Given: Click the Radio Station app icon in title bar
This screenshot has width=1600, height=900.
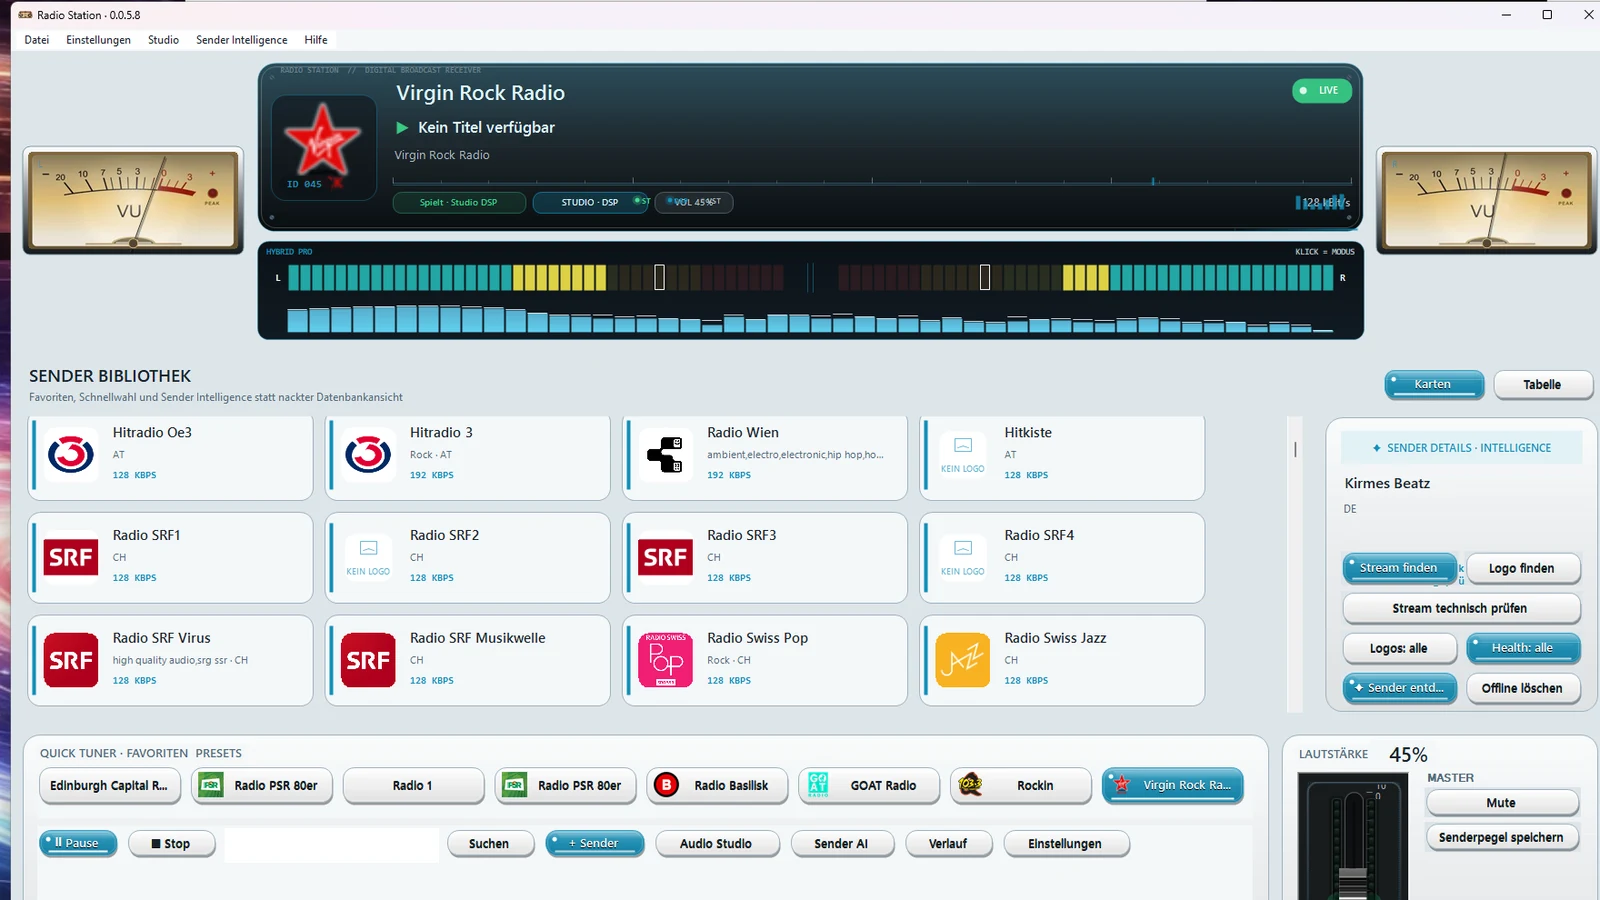Looking at the screenshot, I should (25, 15).
